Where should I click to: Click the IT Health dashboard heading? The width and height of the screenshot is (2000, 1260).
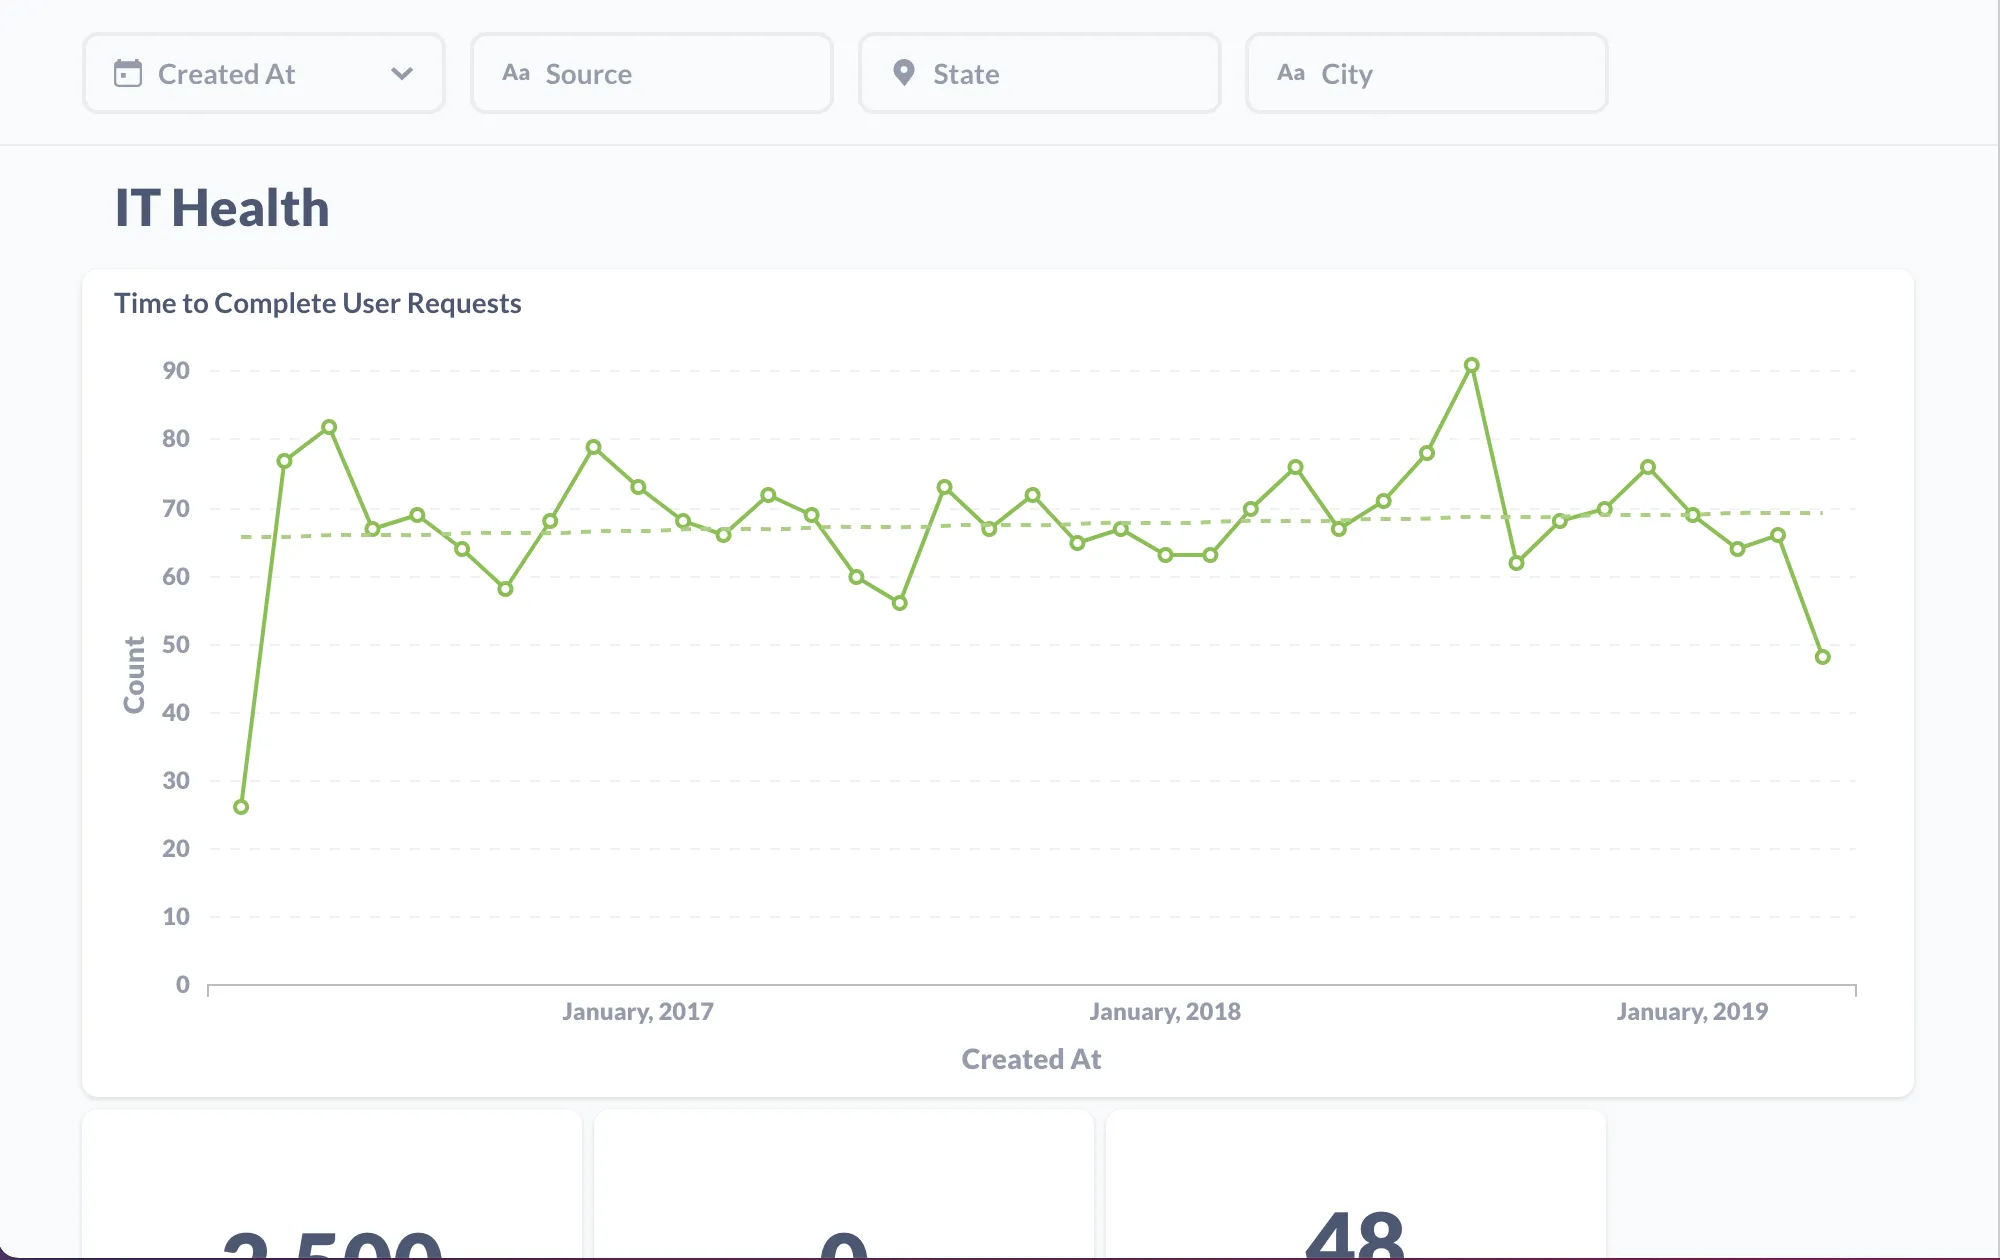point(222,208)
